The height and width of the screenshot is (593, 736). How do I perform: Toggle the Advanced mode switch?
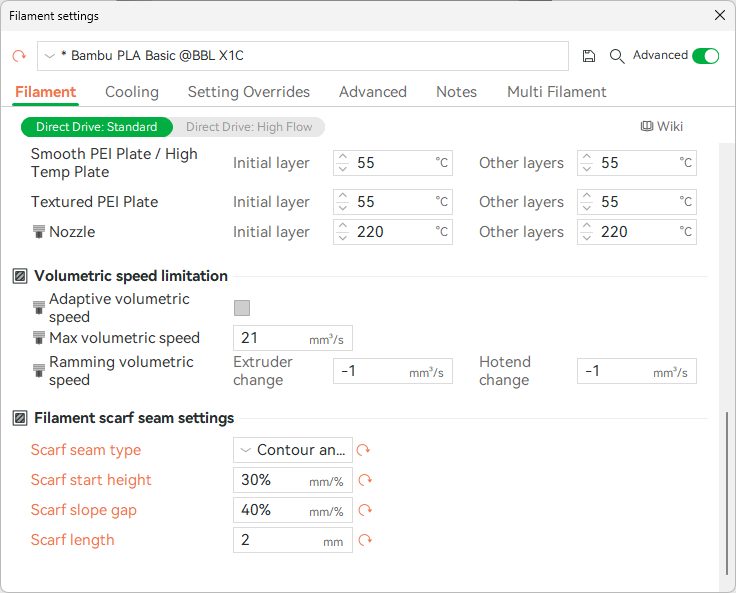[705, 56]
